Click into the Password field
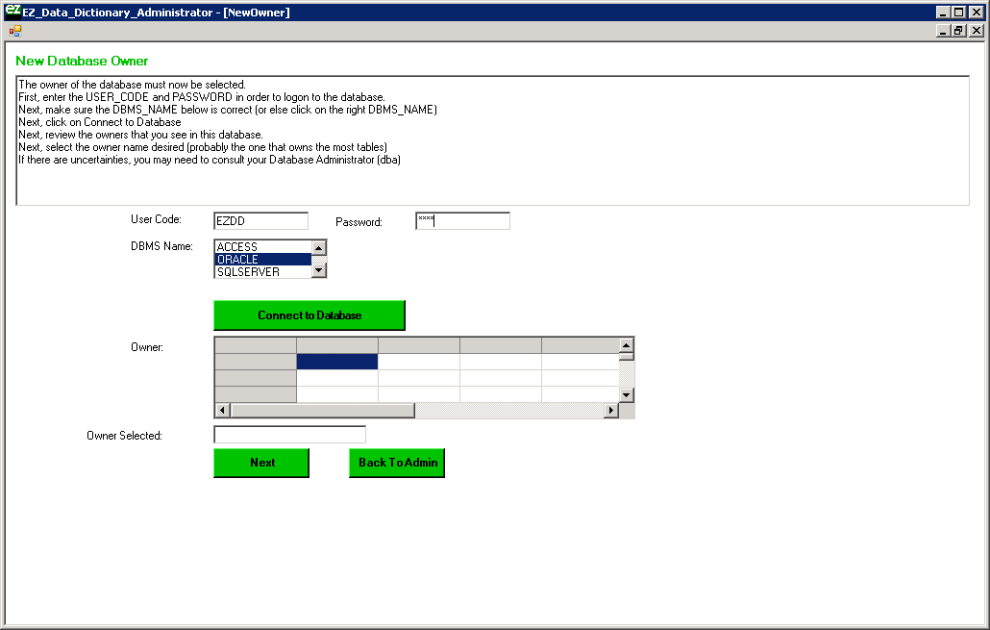The width and height of the screenshot is (990, 630). pos(462,221)
